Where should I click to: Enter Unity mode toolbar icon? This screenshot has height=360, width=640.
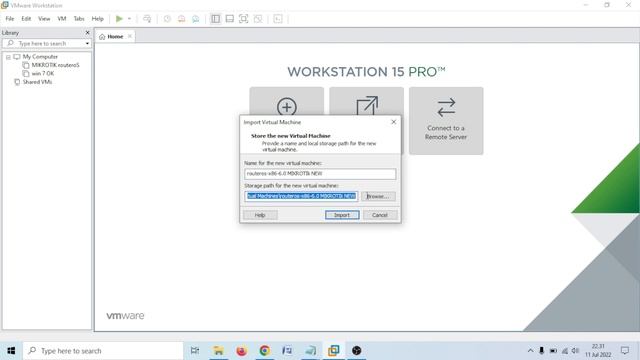(x=258, y=19)
